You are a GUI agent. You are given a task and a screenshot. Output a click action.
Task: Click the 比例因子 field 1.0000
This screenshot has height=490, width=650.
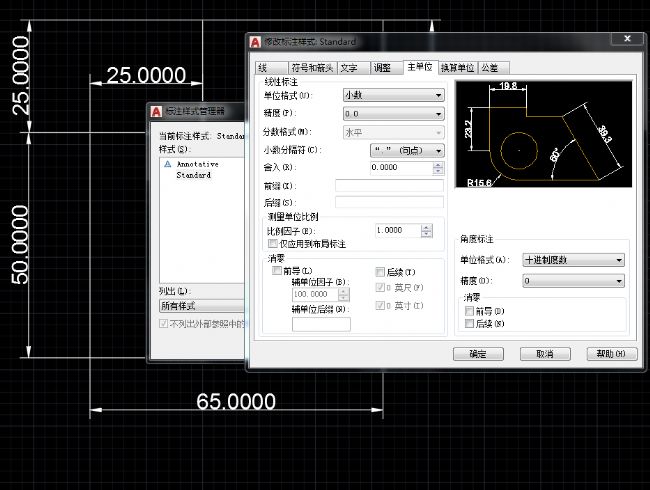coord(398,230)
